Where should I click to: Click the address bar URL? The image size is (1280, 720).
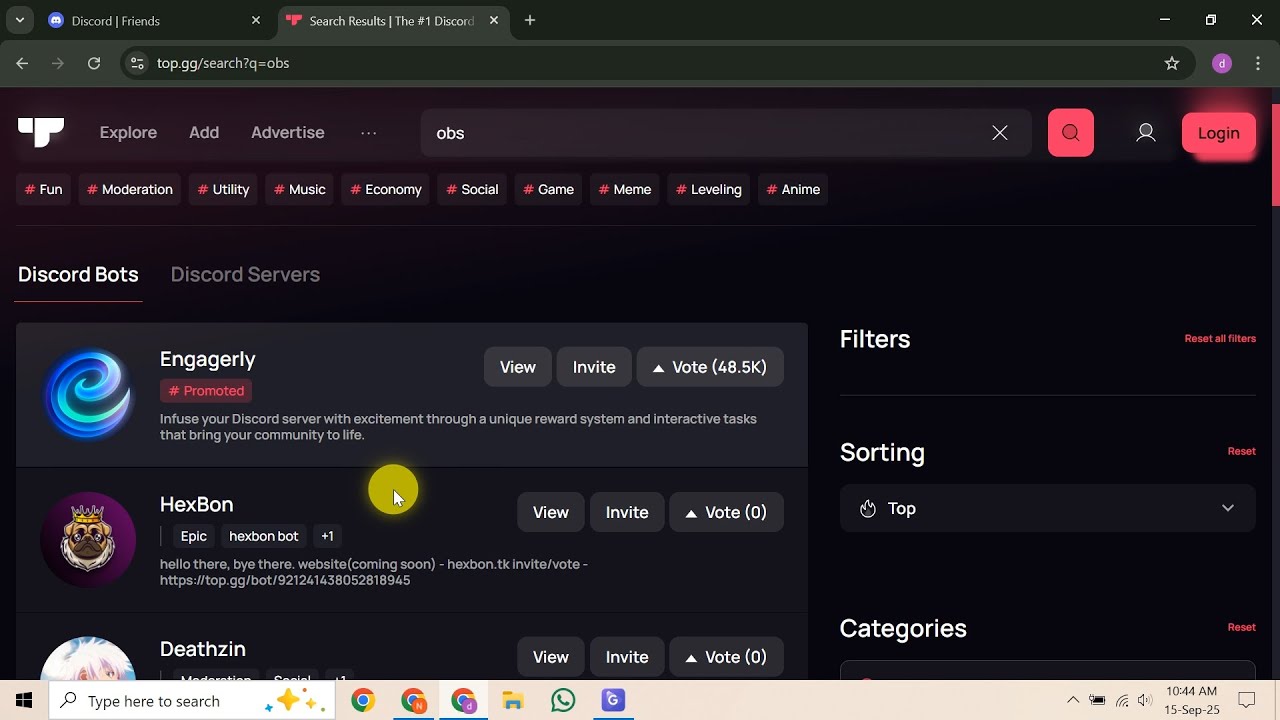click(223, 63)
